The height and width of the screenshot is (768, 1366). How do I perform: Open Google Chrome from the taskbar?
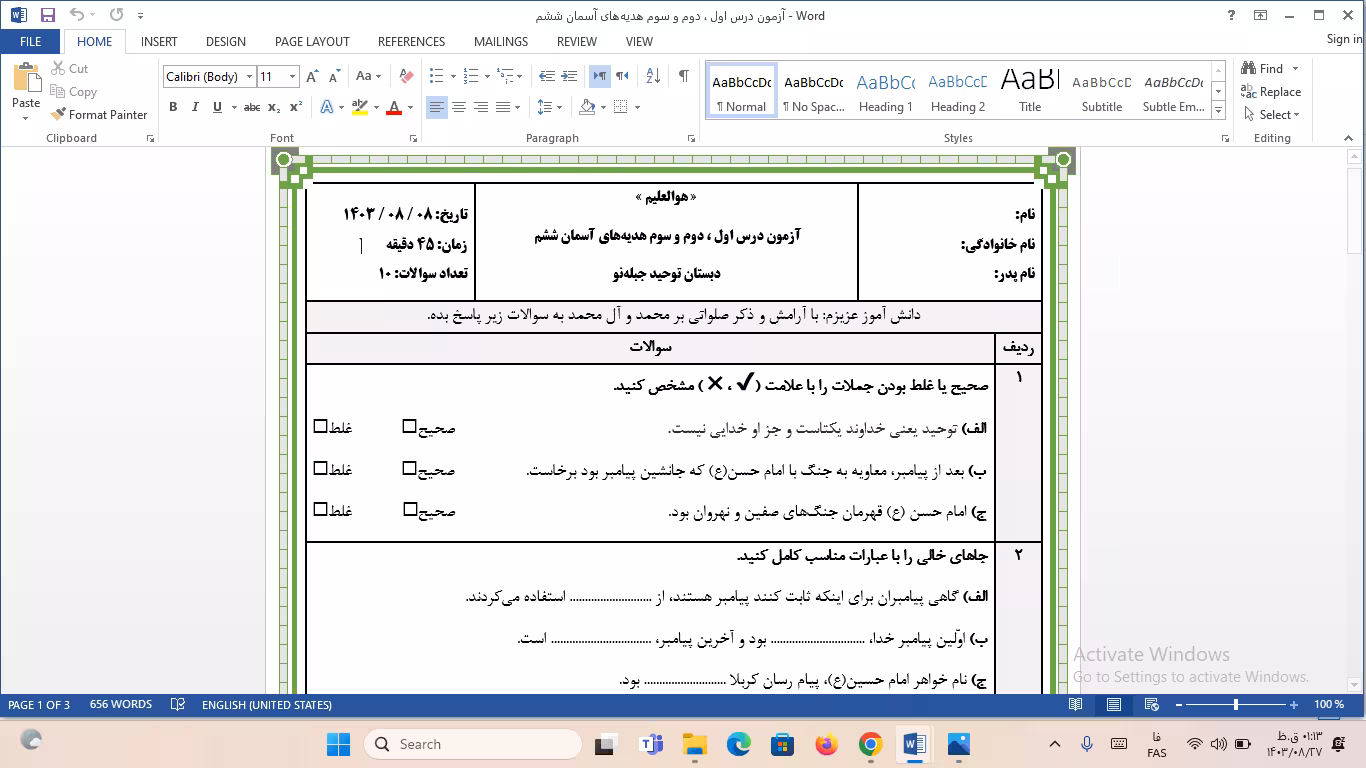pyautogui.click(x=870, y=744)
